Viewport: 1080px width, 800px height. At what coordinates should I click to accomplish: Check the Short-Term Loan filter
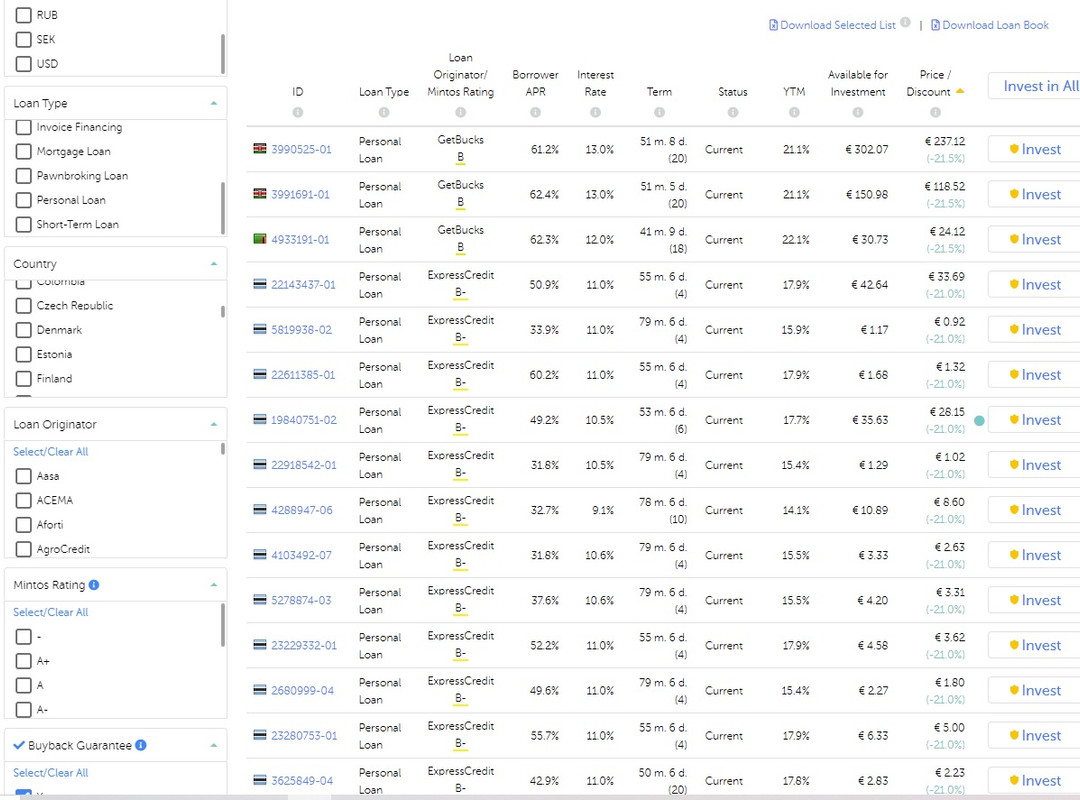coord(23,224)
